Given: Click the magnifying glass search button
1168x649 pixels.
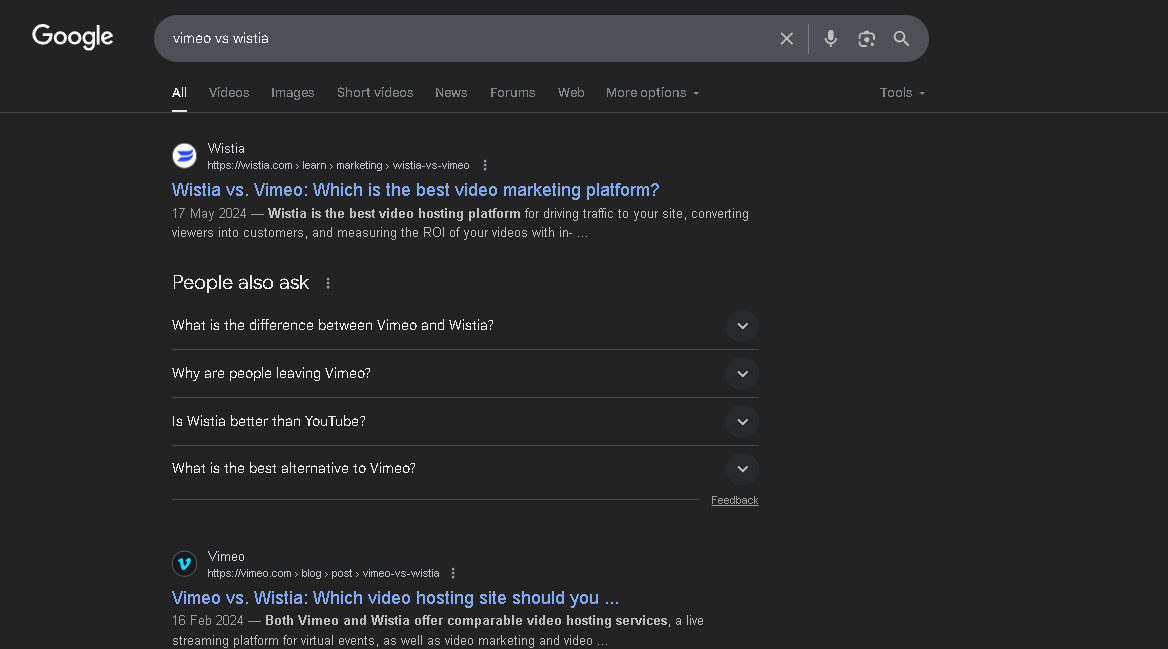Looking at the screenshot, I should [x=901, y=39].
